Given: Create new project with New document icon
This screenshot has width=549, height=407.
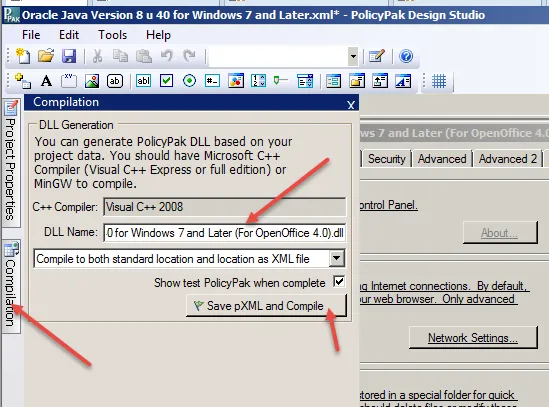Looking at the screenshot, I should coord(23,56).
